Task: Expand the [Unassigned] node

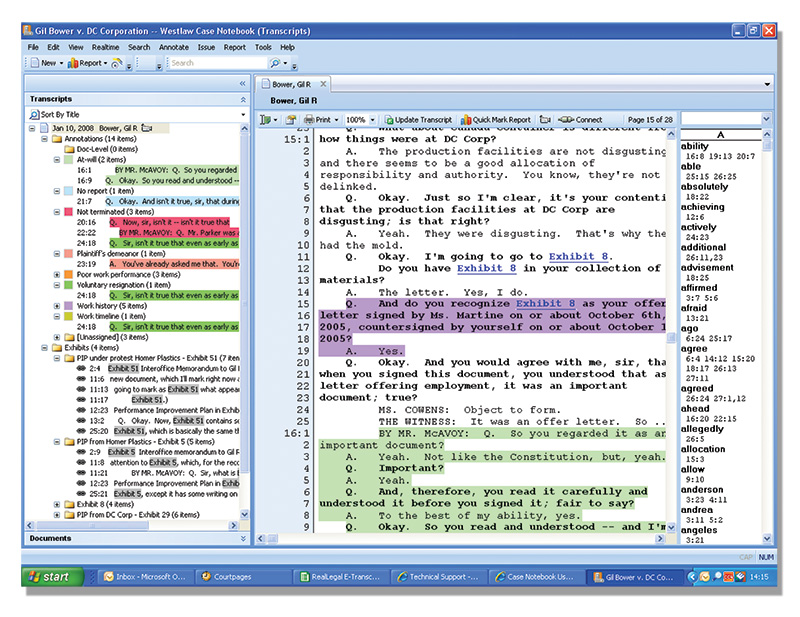Action: 57,337
